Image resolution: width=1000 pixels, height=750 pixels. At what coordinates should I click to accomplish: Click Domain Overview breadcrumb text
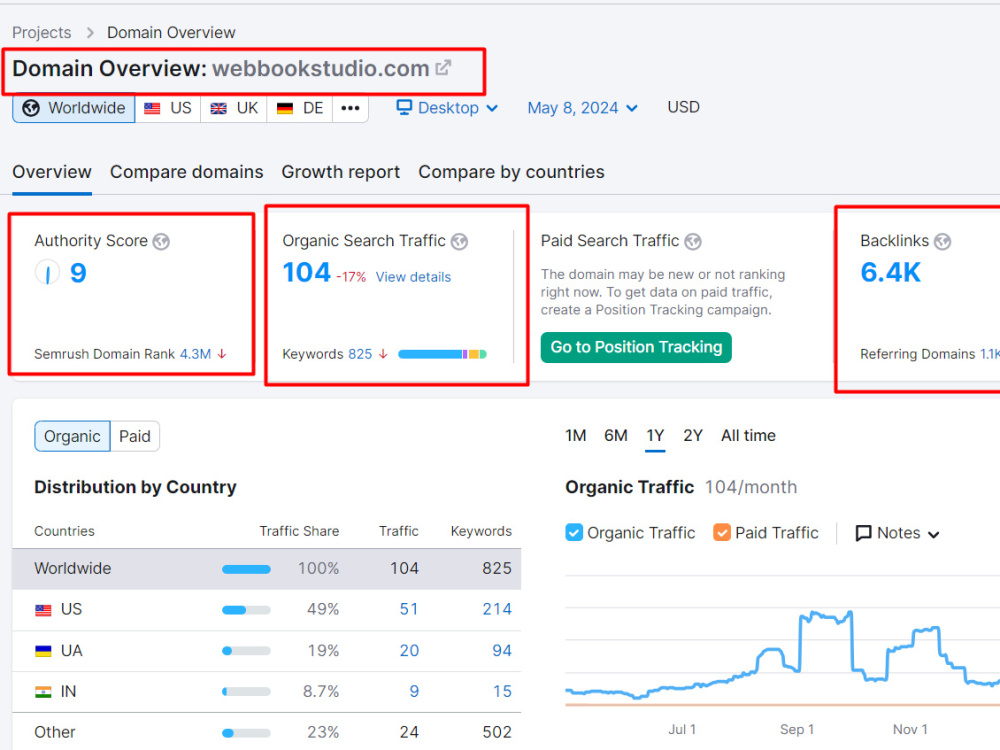point(171,33)
